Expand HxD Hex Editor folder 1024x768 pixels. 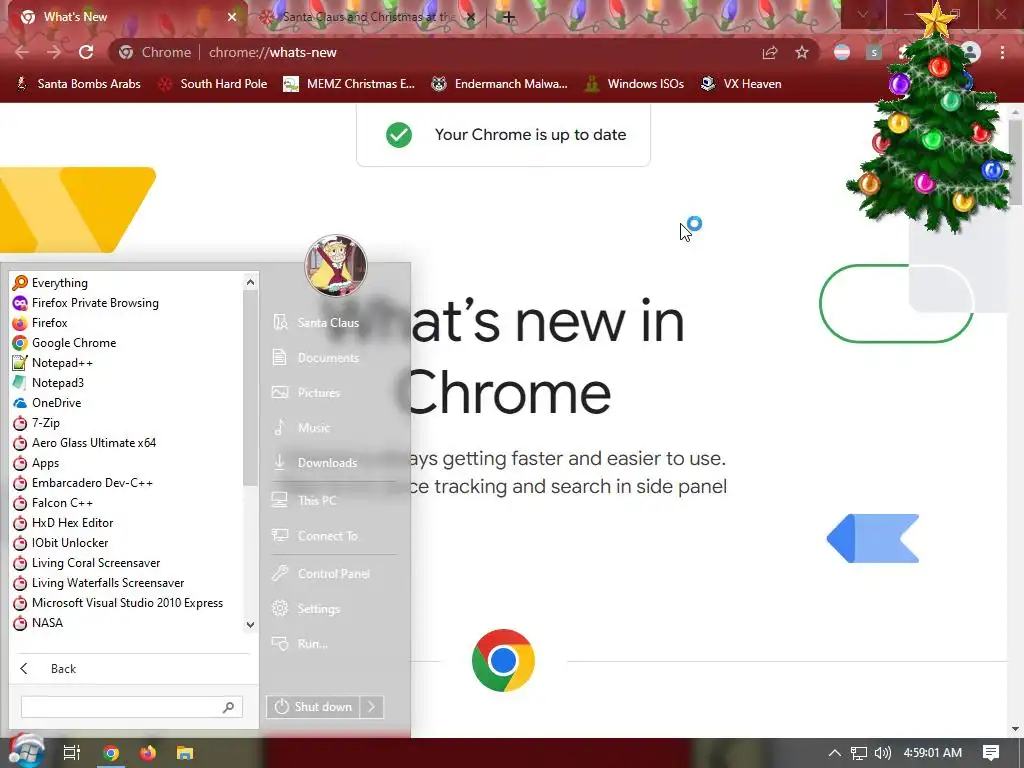pos(127,523)
